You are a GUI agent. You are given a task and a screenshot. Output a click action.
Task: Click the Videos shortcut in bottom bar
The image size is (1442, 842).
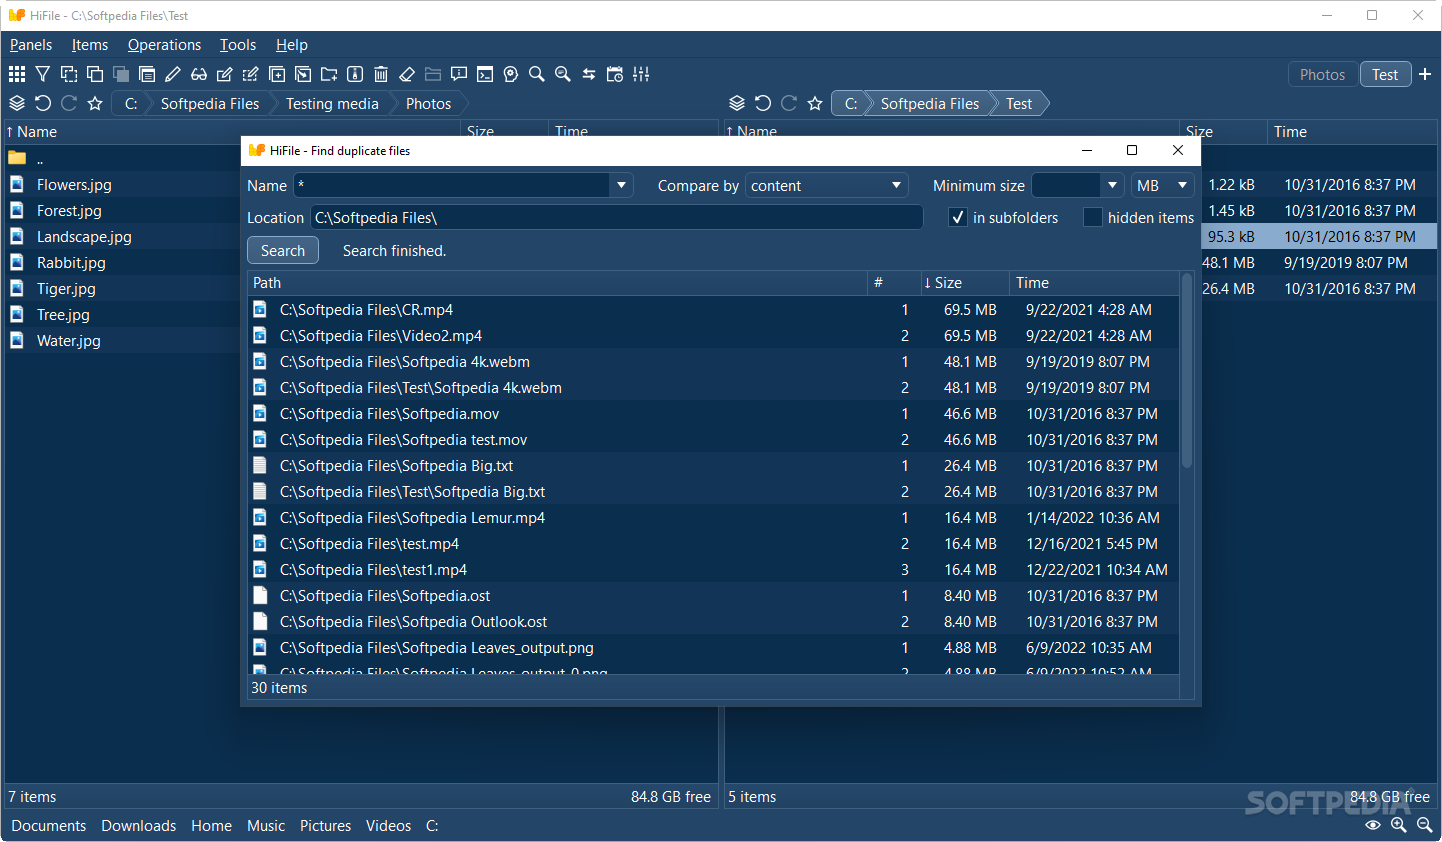(389, 826)
